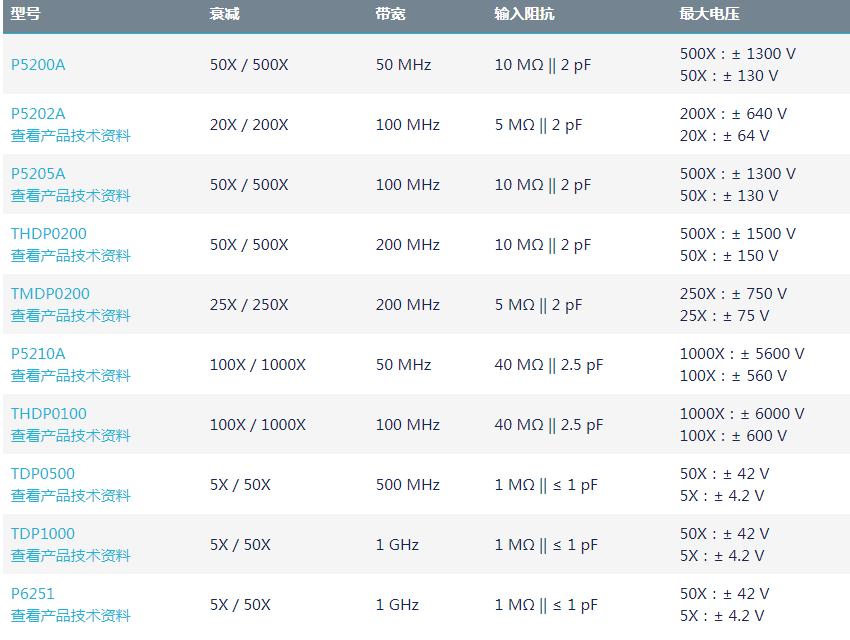Viewport: 850px width, 640px height.
Task: Select the 250X : ± 750 V value
Action: (733, 294)
